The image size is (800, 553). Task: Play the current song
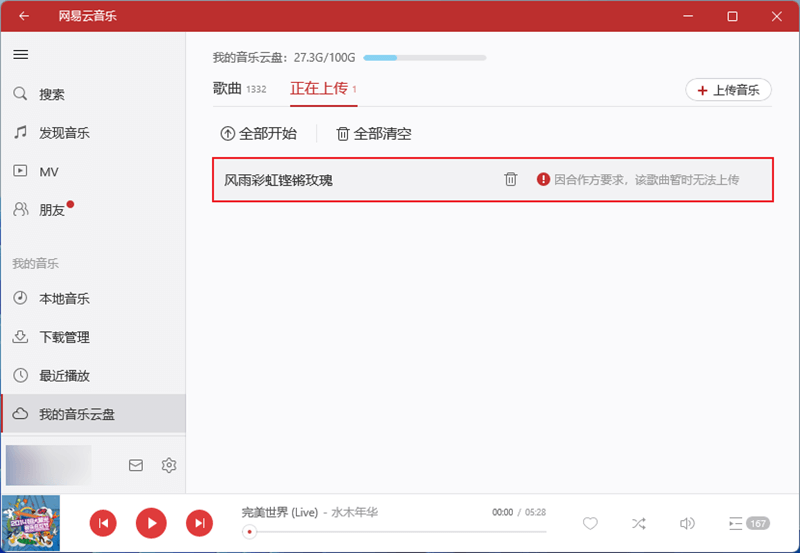point(151,523)
